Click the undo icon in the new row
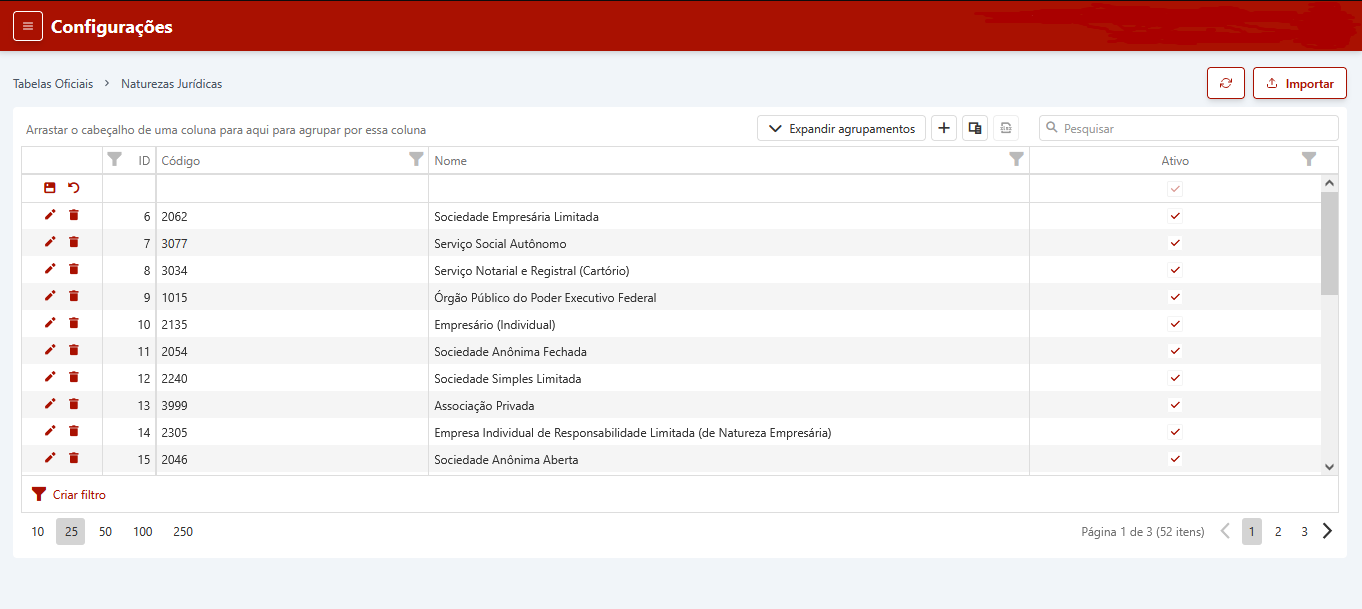The width and height of the screenshot is (1362, 609). click(x=74, y=188)
